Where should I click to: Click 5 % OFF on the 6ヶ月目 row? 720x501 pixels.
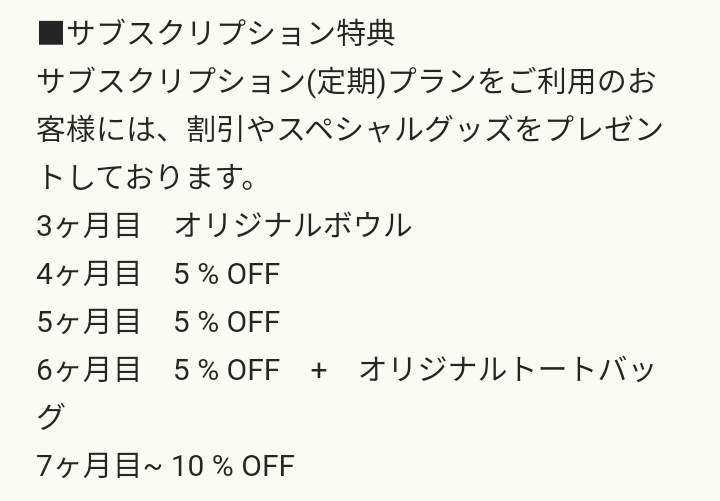click(227, 370)
